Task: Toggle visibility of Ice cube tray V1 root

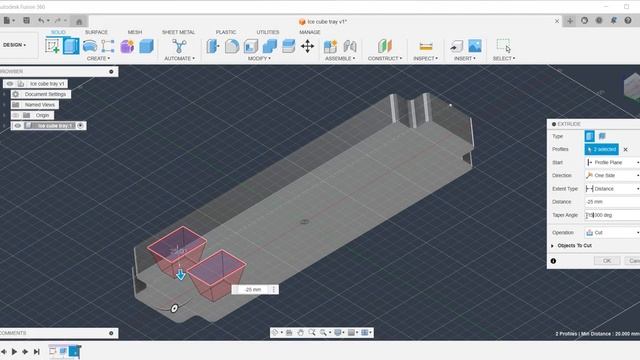Action: 10,84
